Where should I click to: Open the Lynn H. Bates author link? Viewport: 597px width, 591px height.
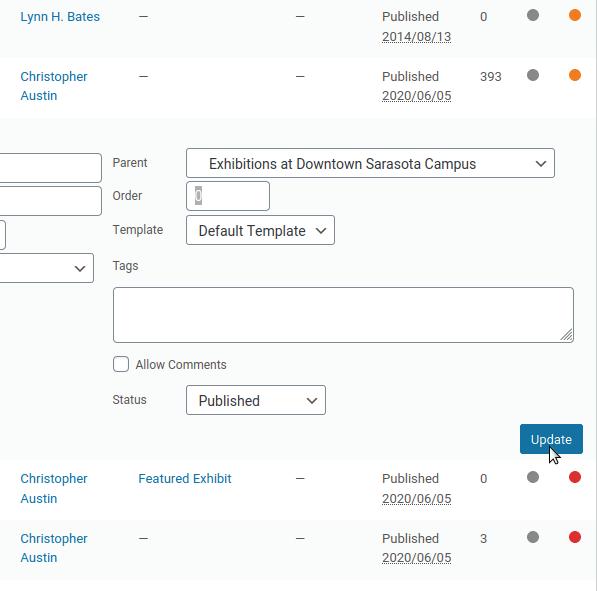click(x=60, y=17)
